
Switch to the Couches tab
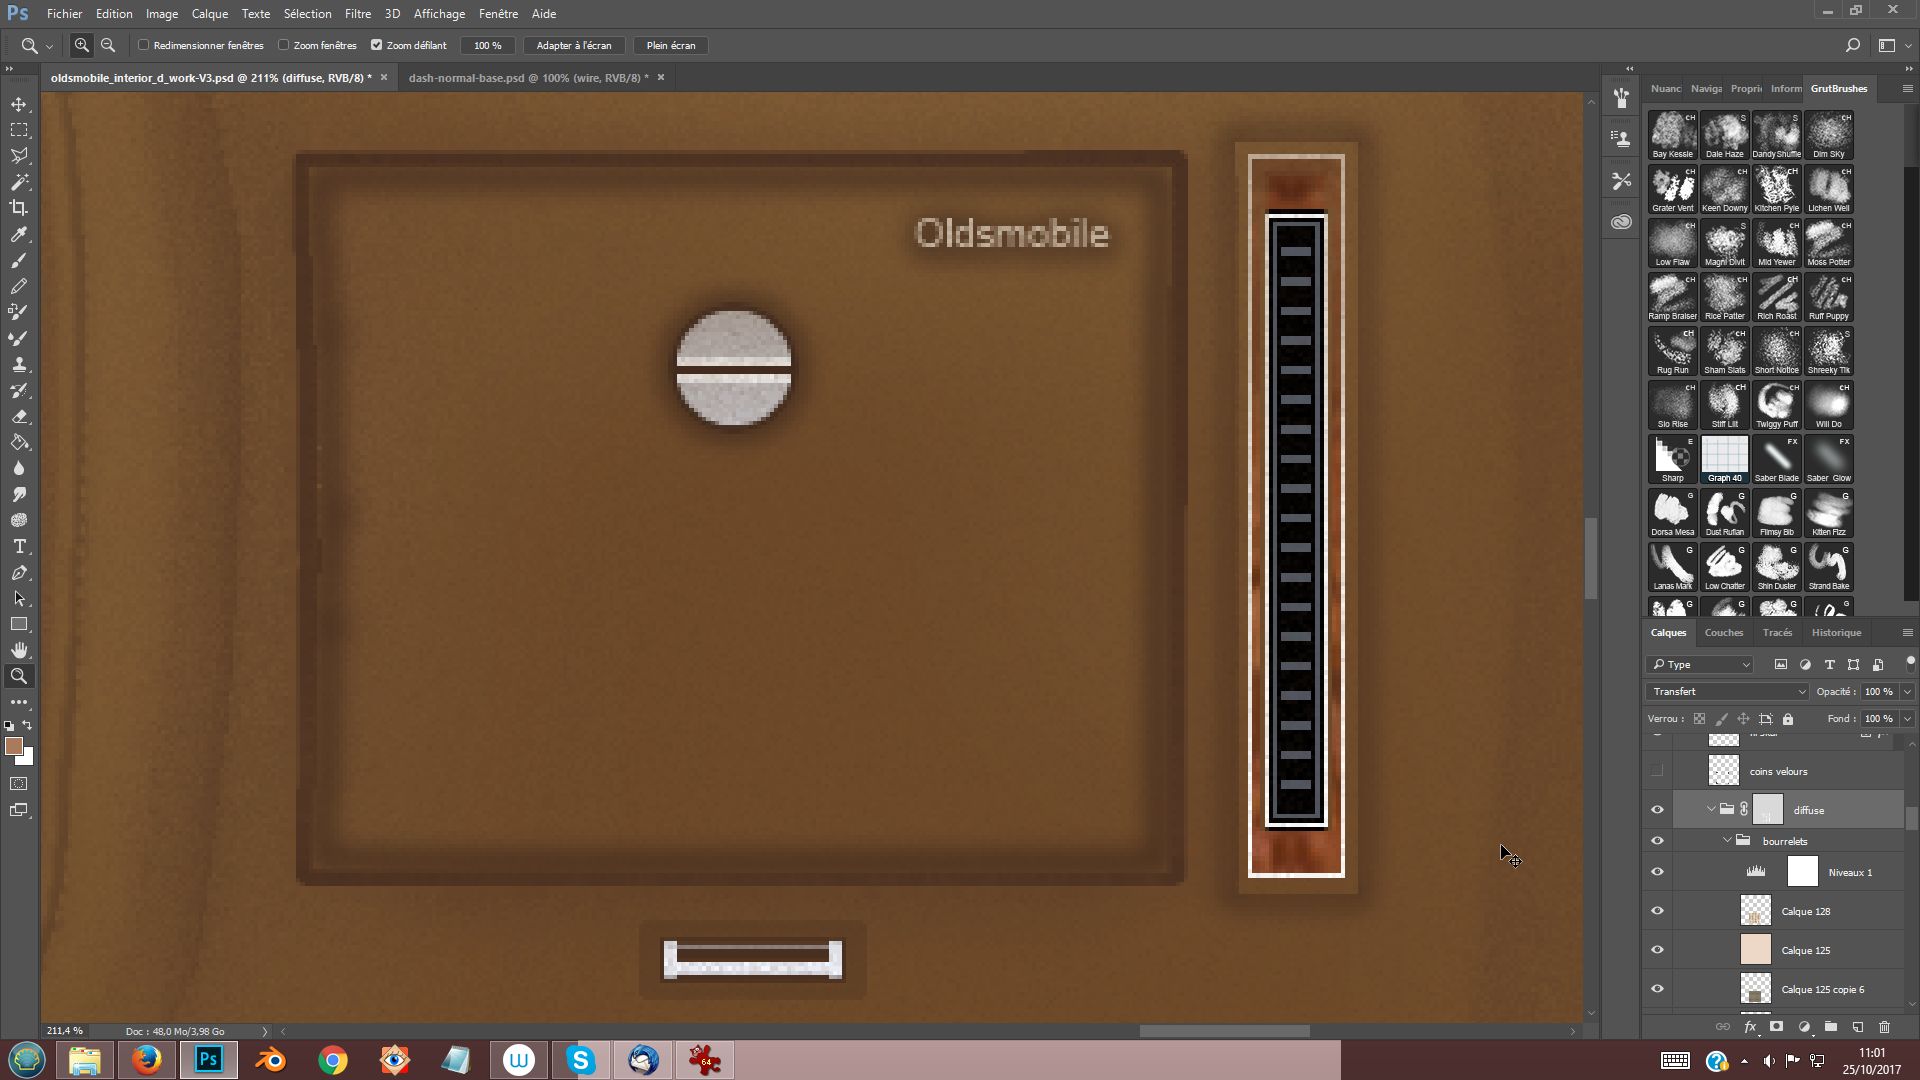[x=1724, y=633]
